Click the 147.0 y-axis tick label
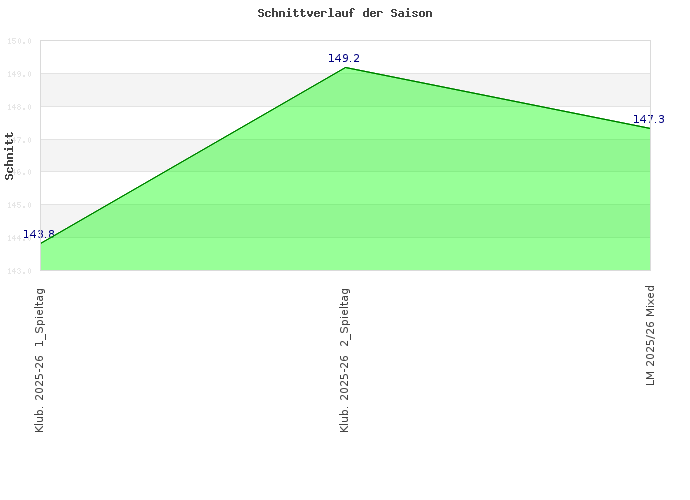Image resolution: width=690 pixels, height=500 pixels. coord(21,140)
